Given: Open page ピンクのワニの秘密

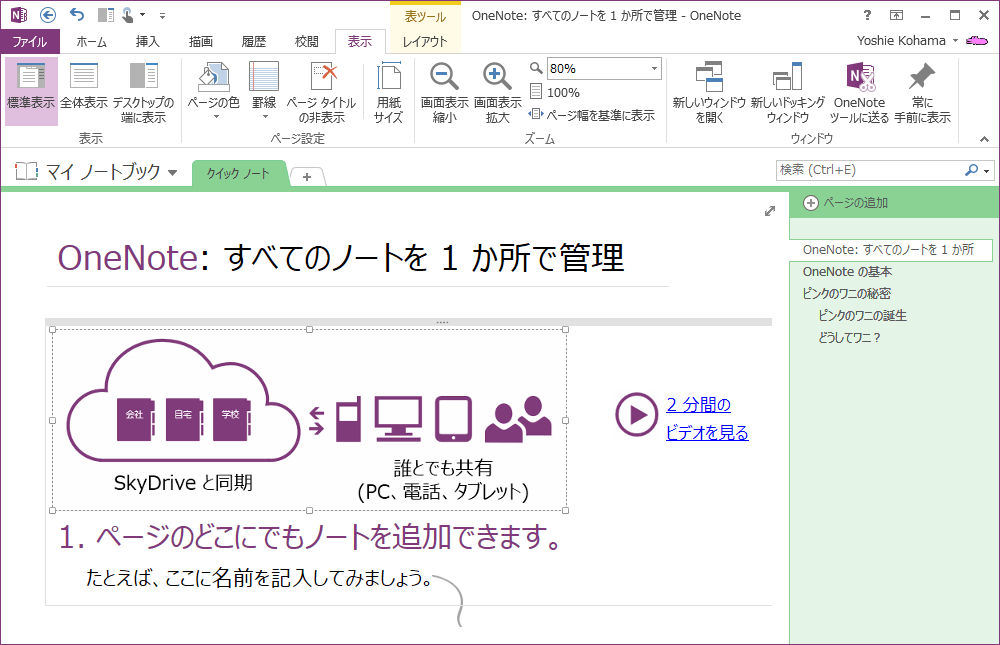Looking at the screenshot, I should point(846,293).
